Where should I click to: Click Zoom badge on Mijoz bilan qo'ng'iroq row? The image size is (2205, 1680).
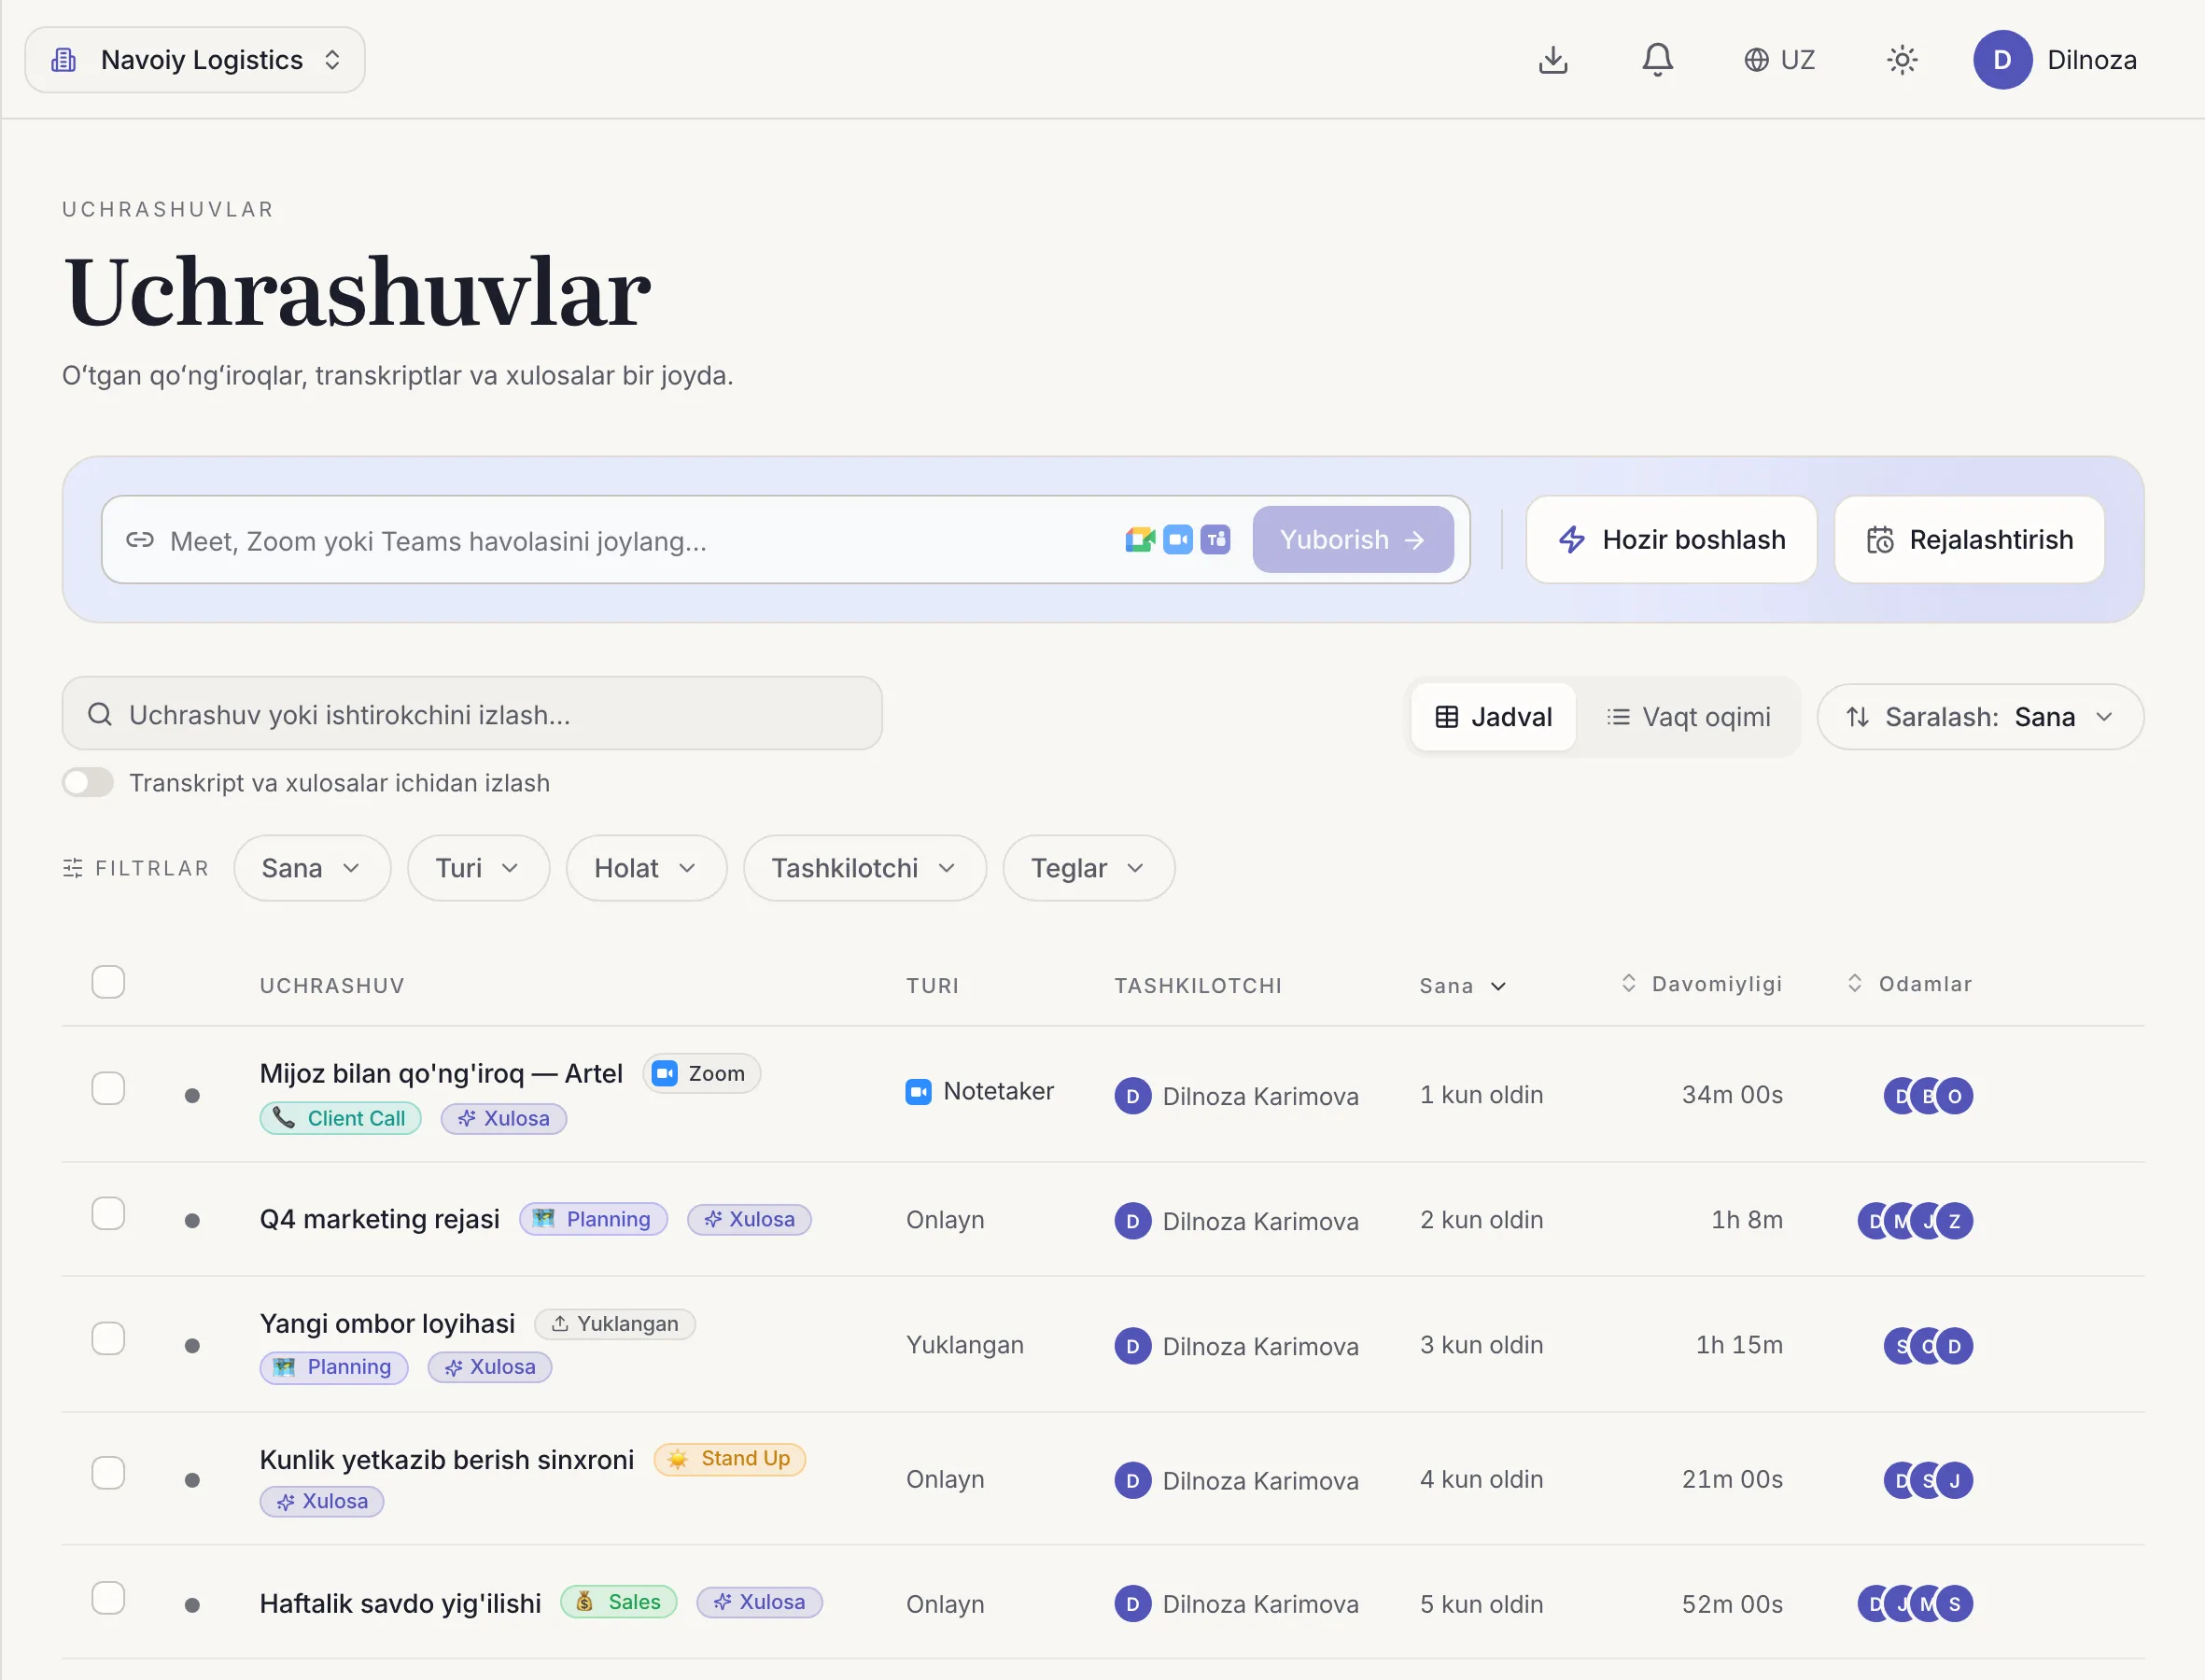701,1073
